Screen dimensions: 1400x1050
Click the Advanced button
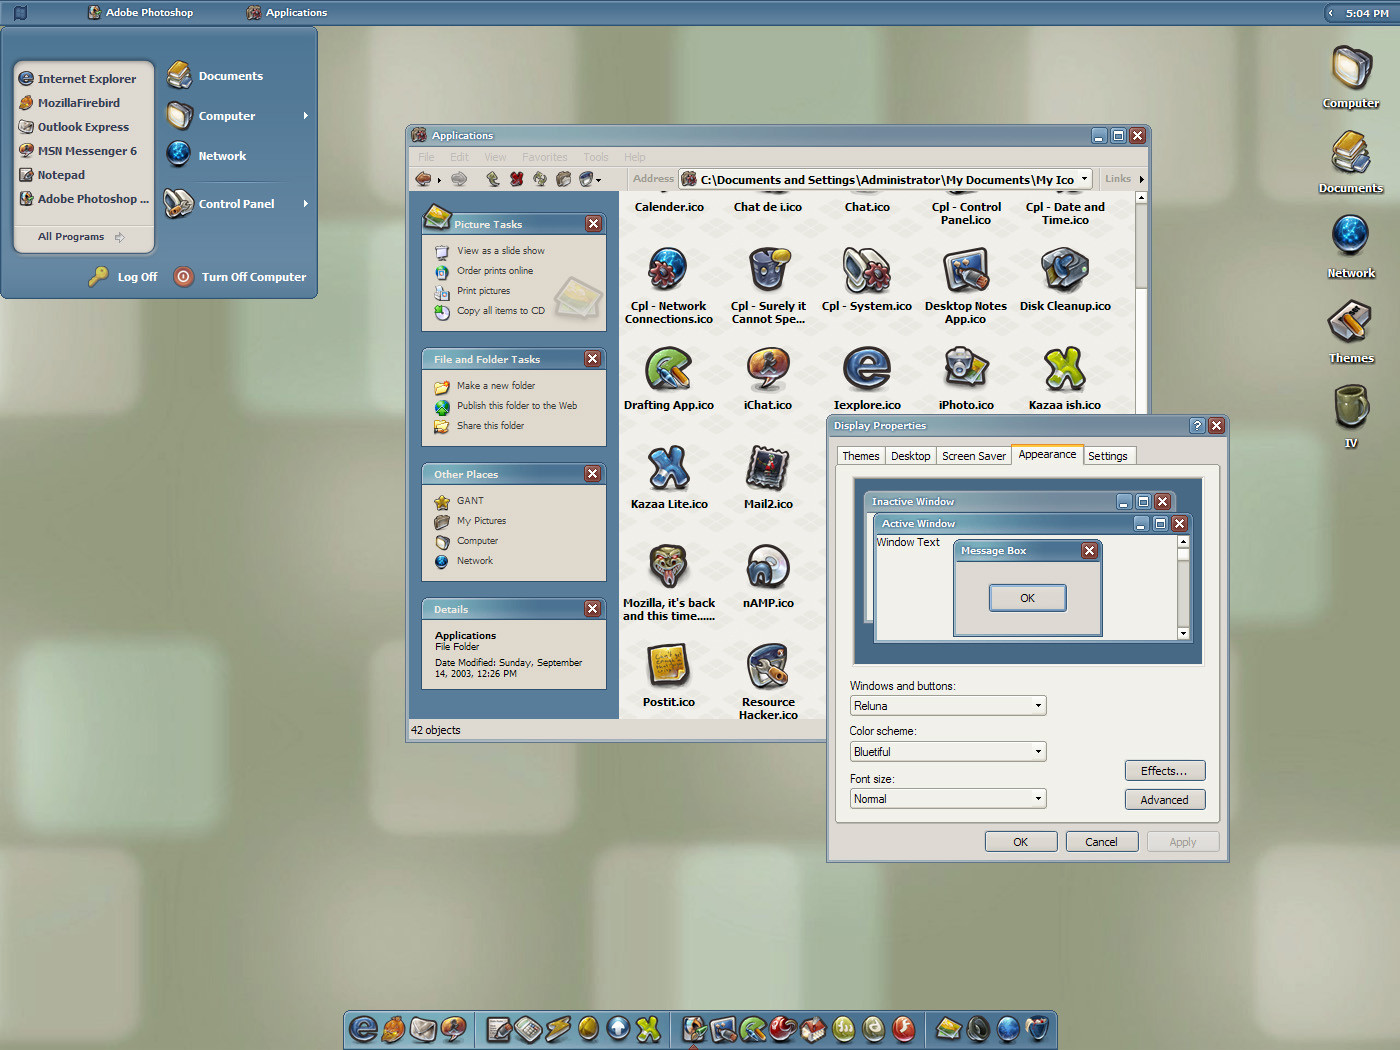[1164, 800]
